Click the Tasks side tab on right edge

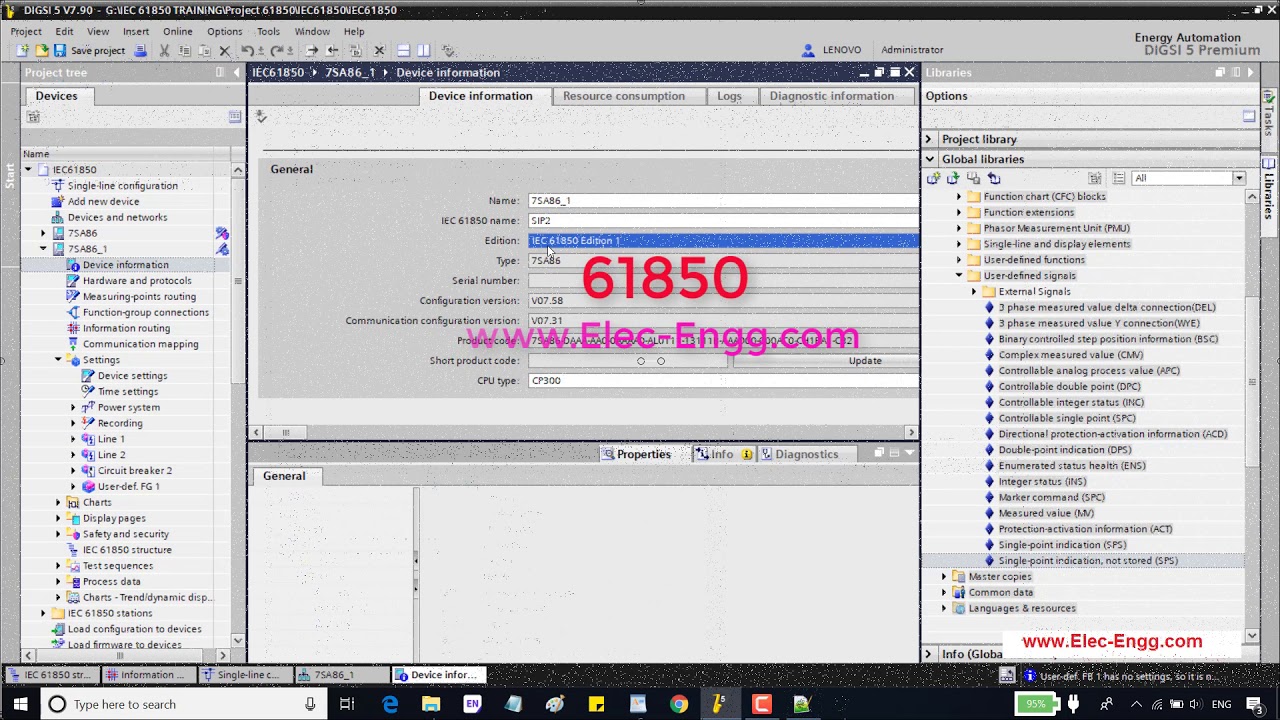point(1270,121)
